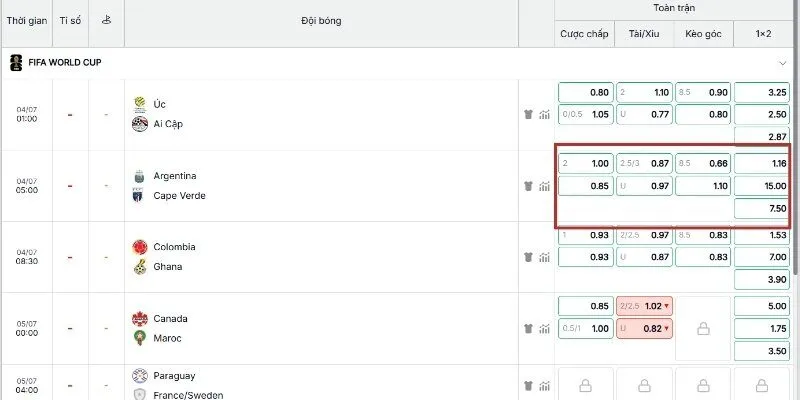Pick draw odds 7.50 for Argentina match
Image resolution: width=800 pixels, height=400 pixels.
click(x=761, y=209)
